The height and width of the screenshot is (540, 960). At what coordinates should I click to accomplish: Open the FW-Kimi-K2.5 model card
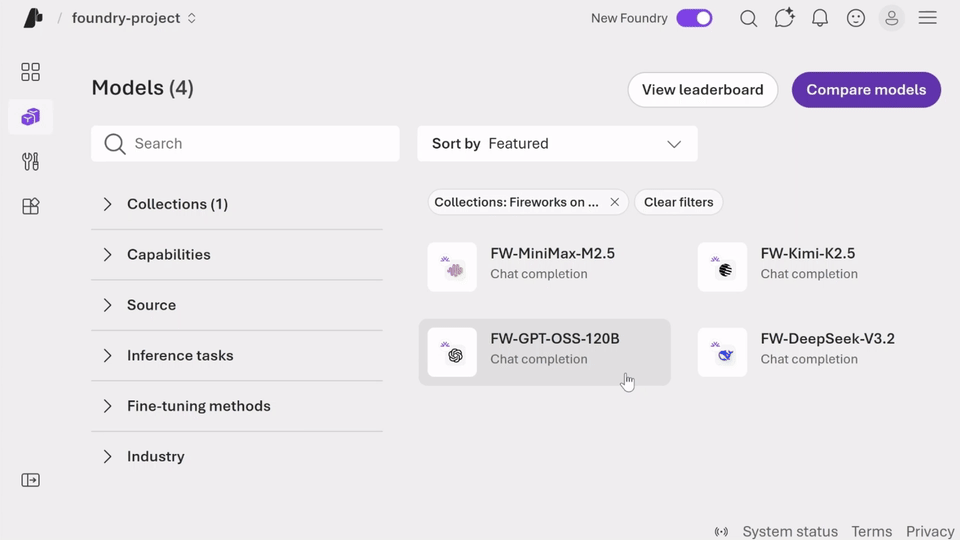click(x=807, y=264)
